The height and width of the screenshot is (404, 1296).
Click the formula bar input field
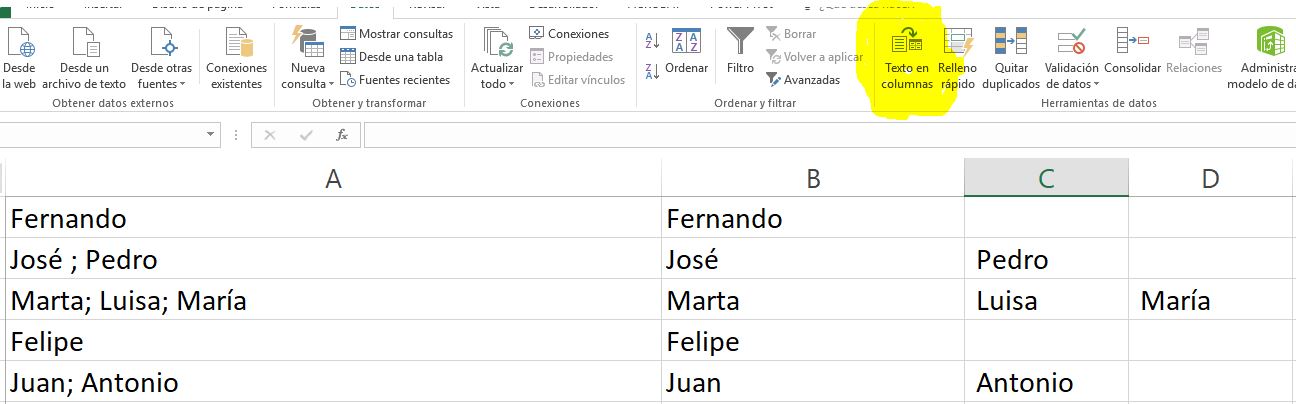800,135
